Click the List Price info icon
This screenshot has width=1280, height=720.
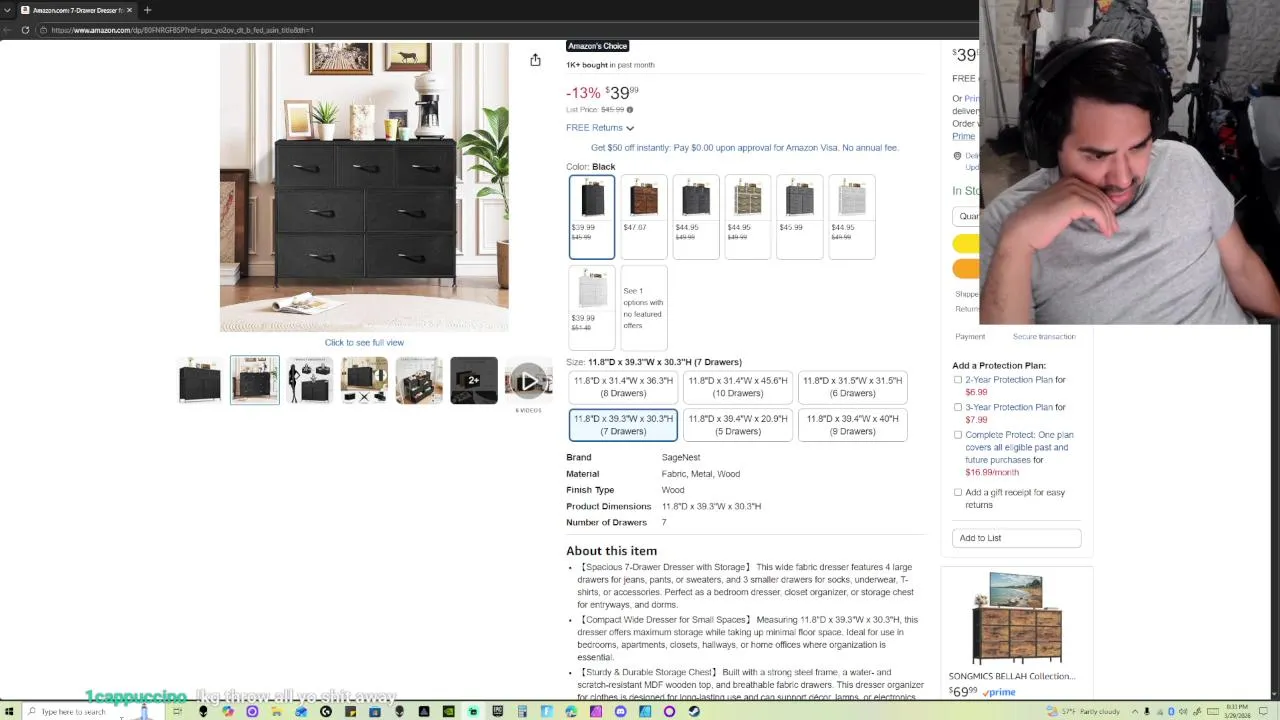point(629,110)
